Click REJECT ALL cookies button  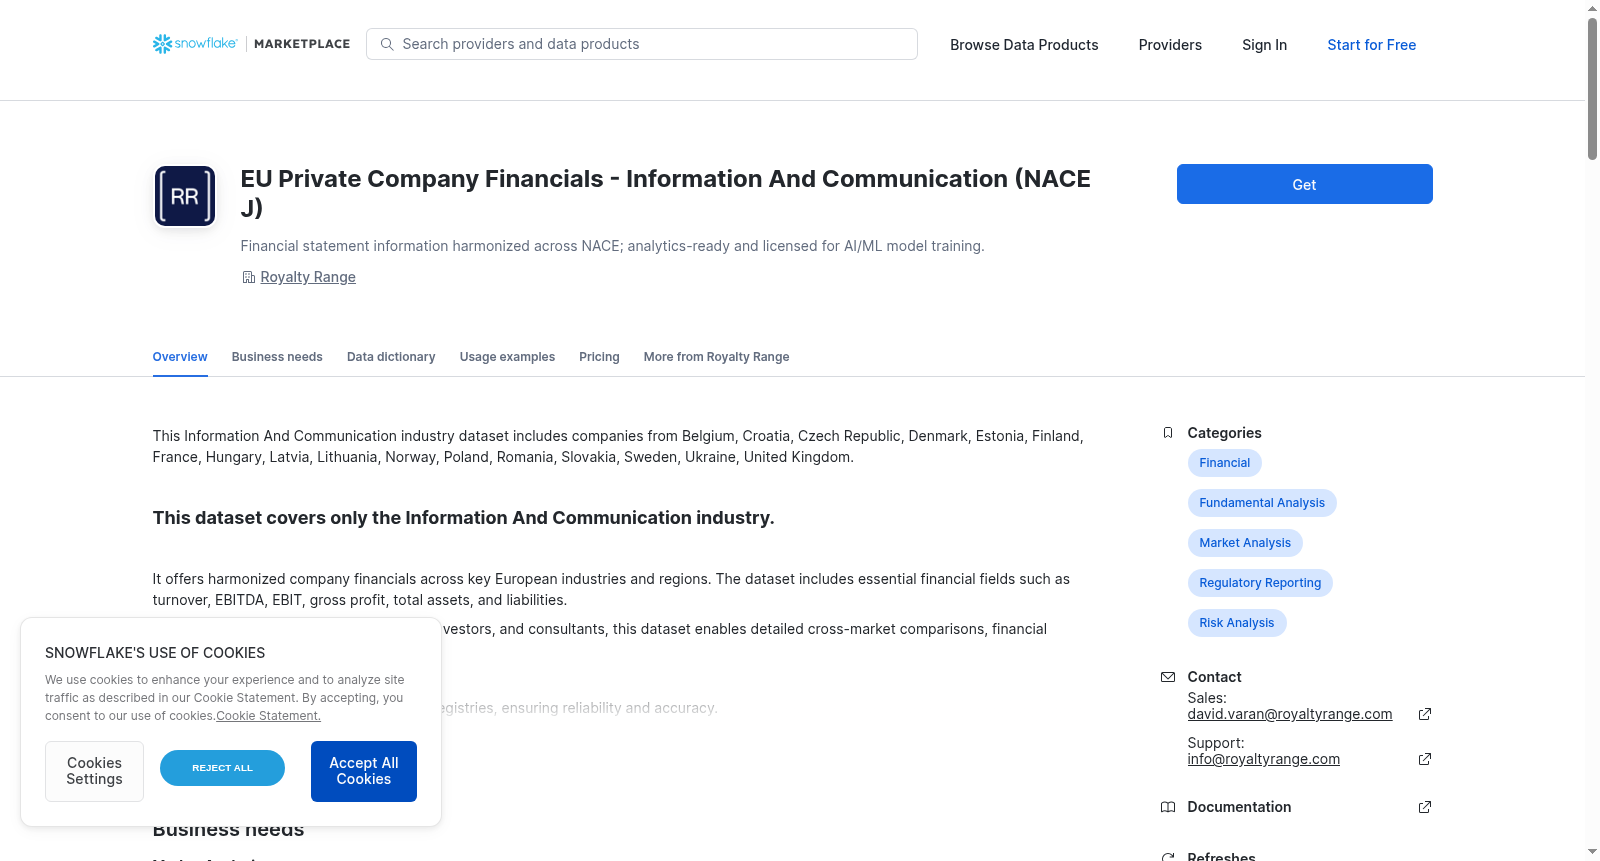tap(222, 768)
